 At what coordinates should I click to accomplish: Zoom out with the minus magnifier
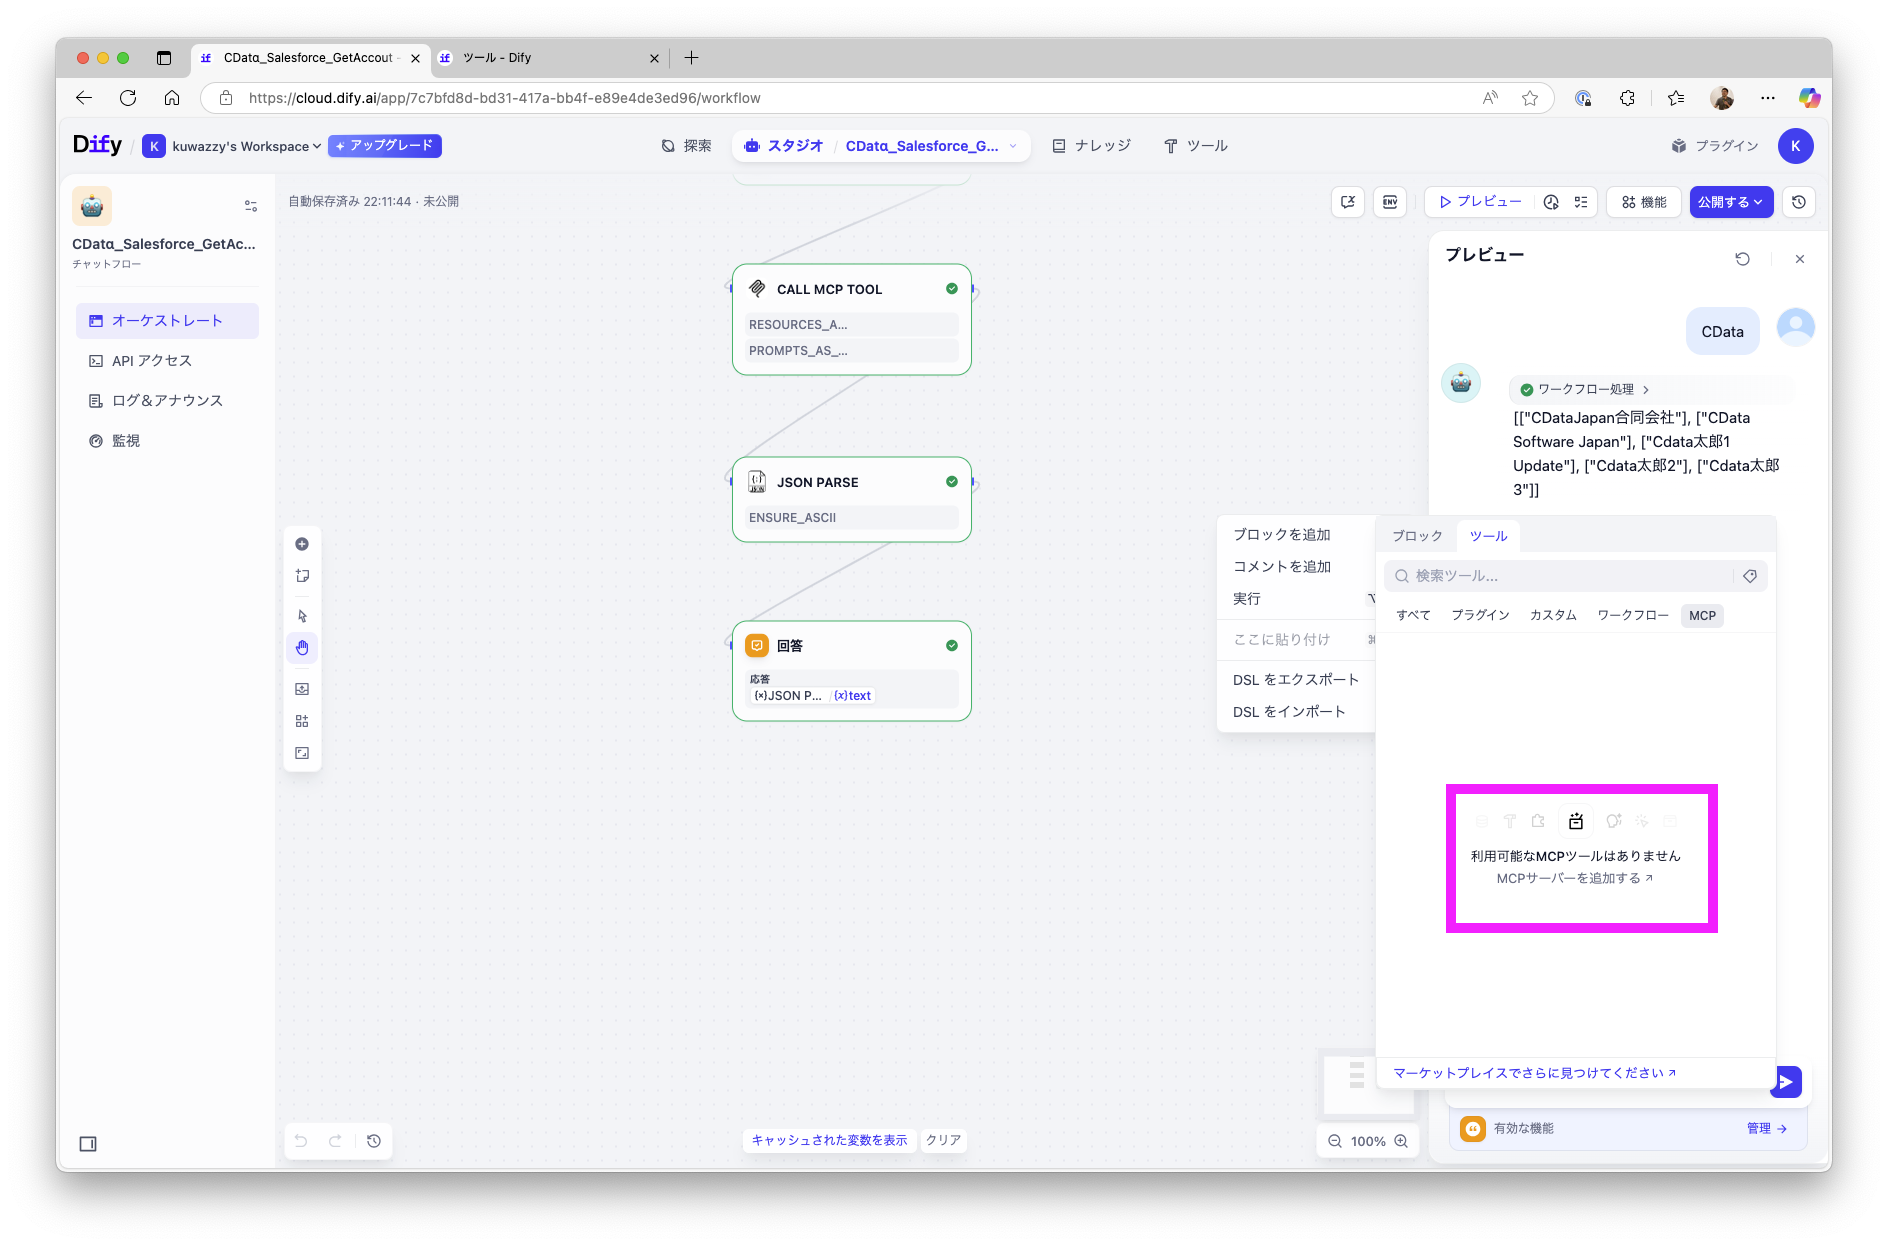[x=1335, y=1141]
